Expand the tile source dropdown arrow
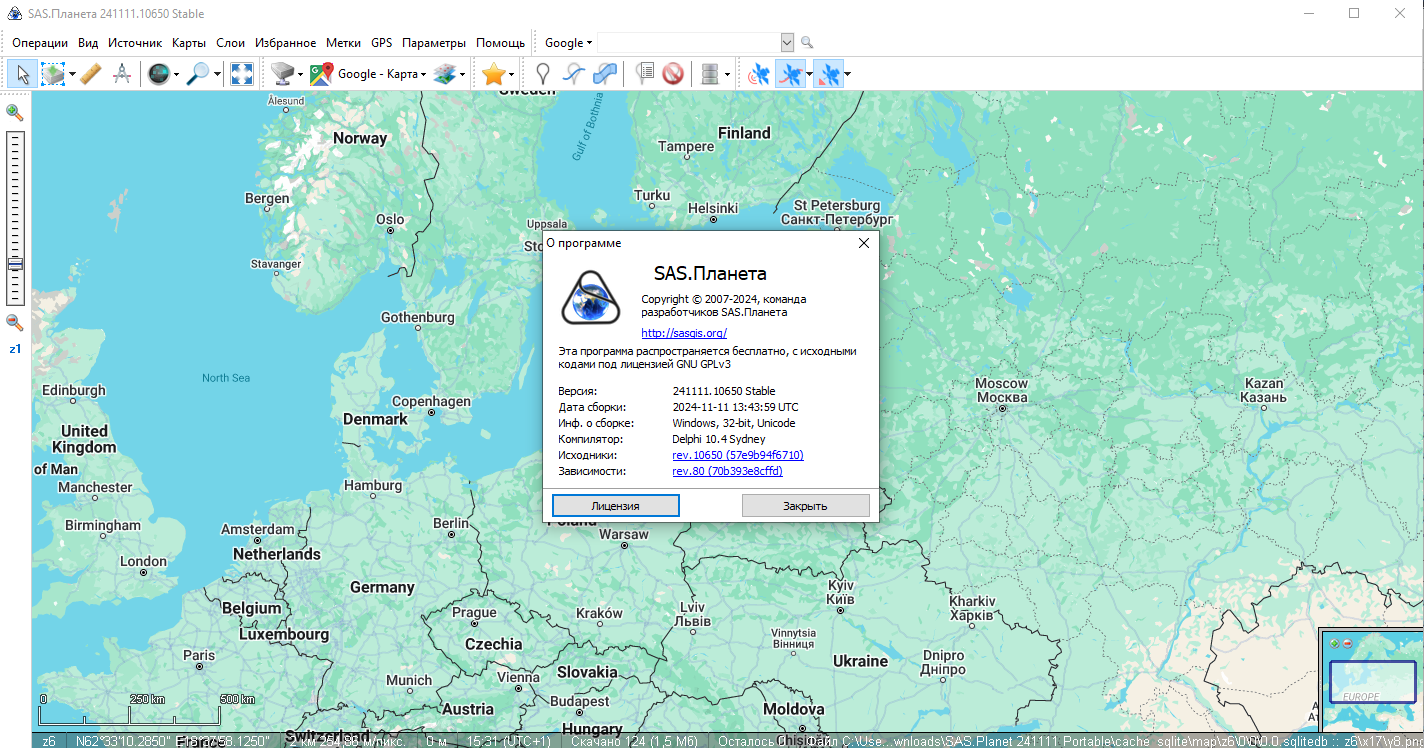Viewport: 1424px width, 748px height. [x=301, y=73]
